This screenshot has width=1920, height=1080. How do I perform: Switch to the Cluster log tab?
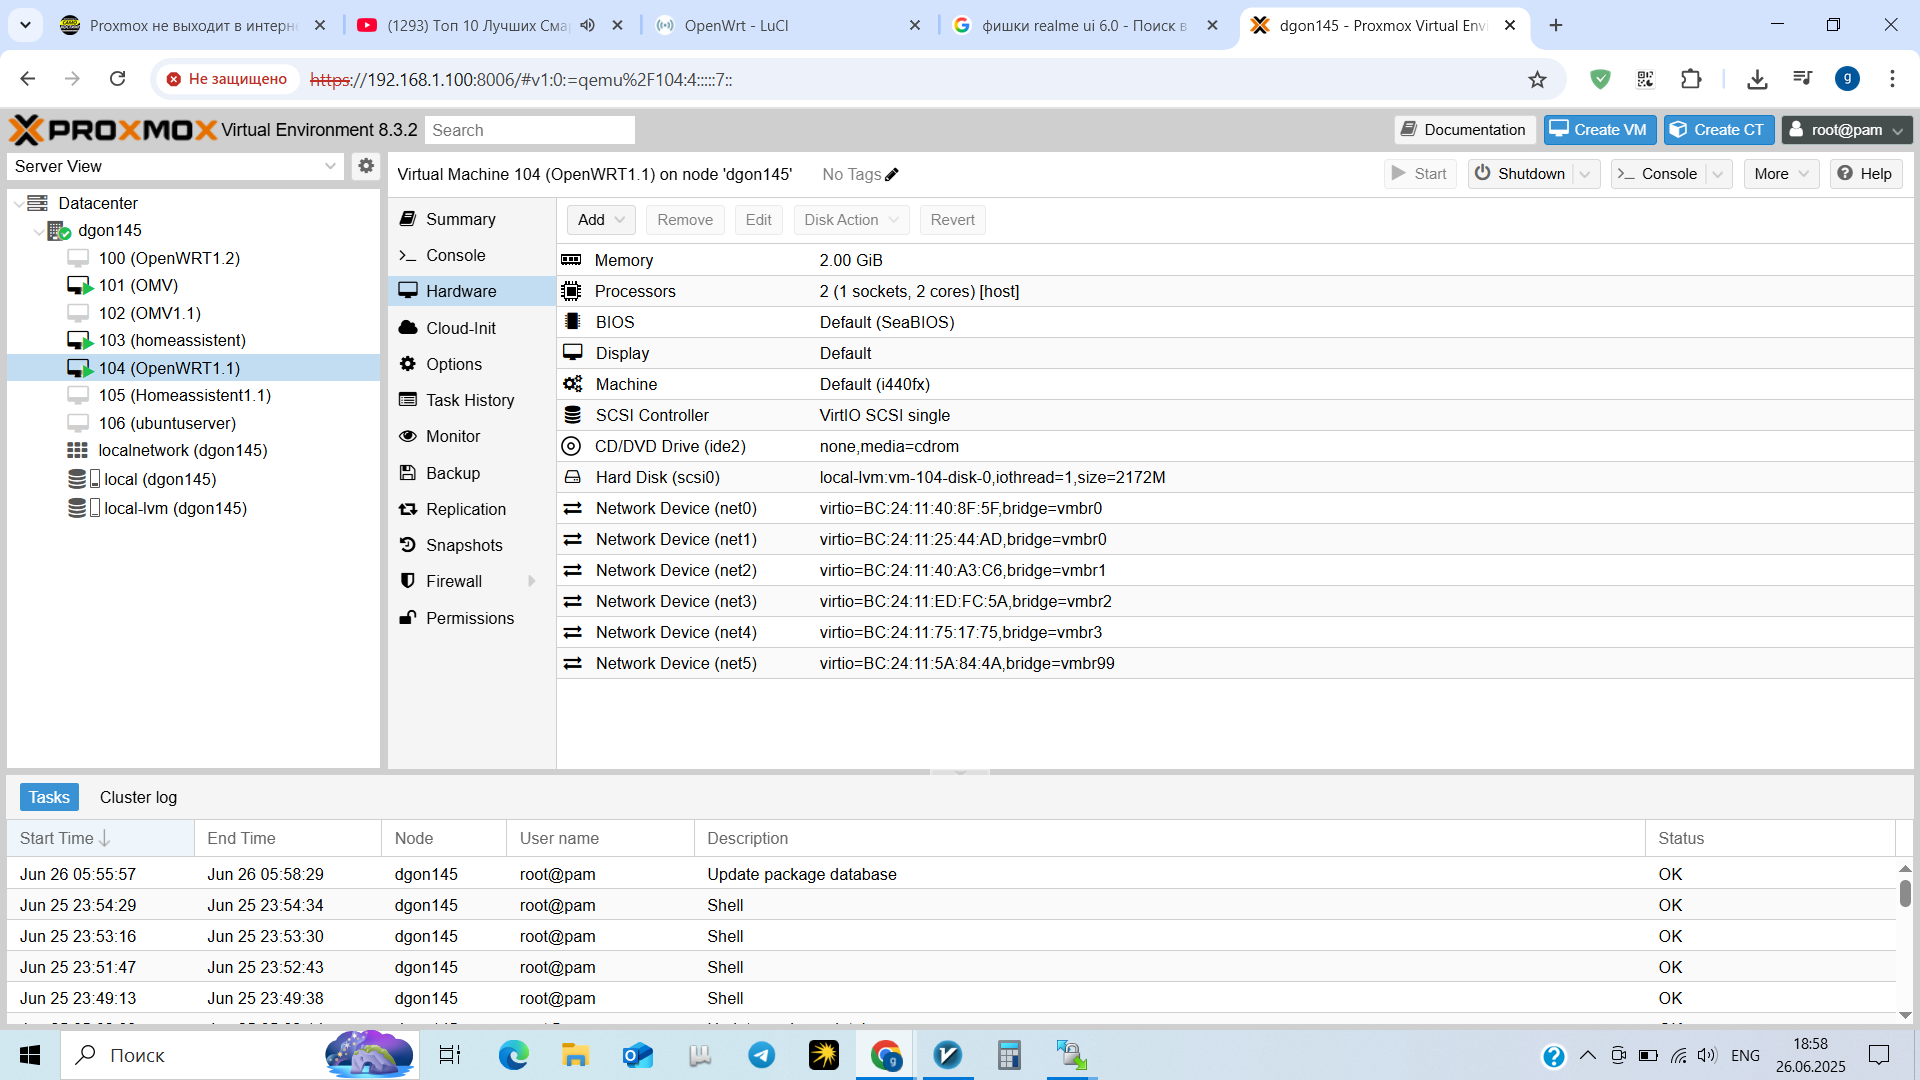coord(138,797)
